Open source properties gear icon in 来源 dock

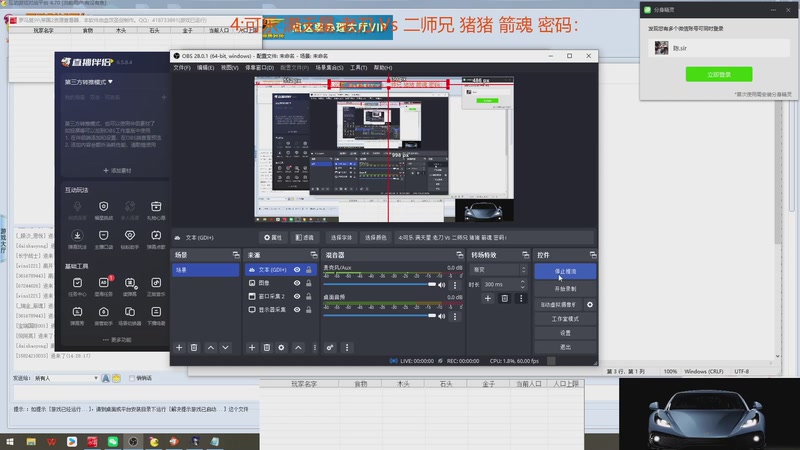pos(281,347)
